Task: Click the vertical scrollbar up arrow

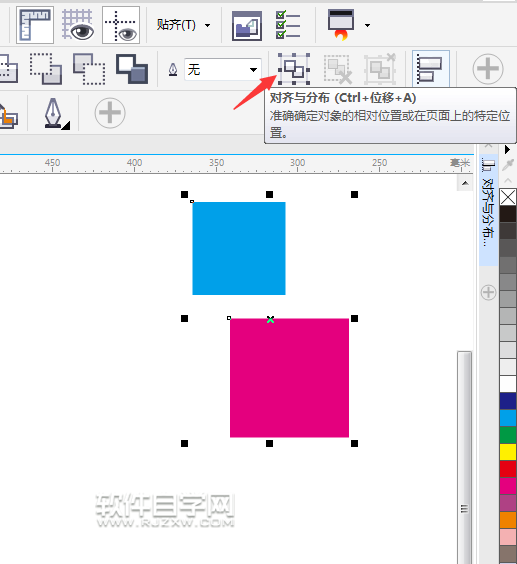Action: click(465, 183)
